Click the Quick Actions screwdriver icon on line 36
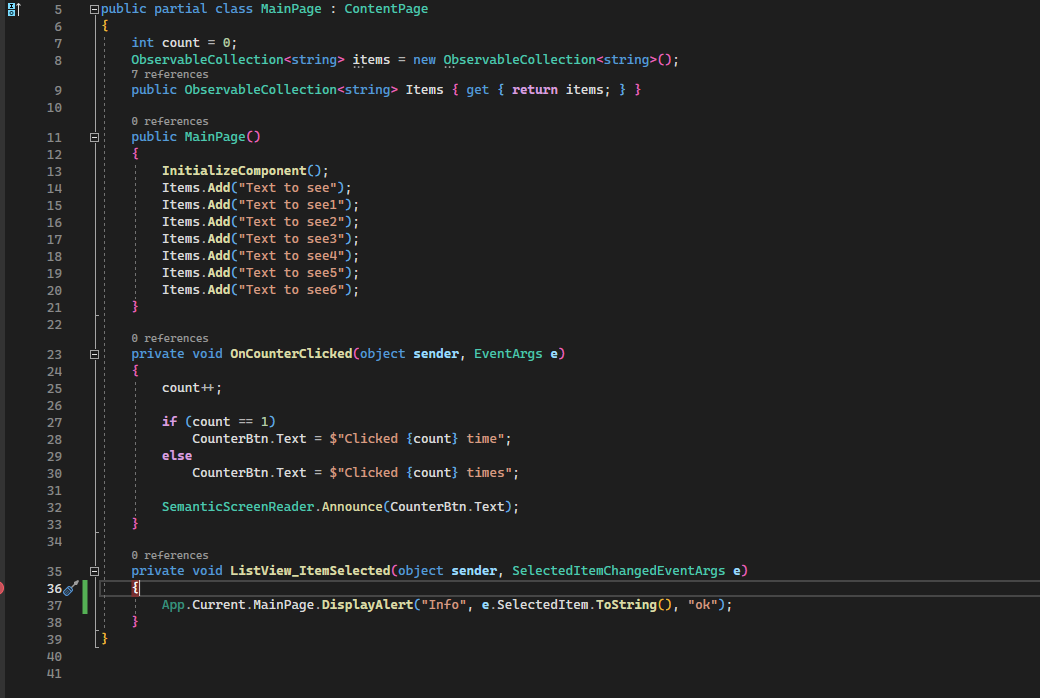Image resolution: width=1040 pixels, height=698 pixels. coord(70,588)
